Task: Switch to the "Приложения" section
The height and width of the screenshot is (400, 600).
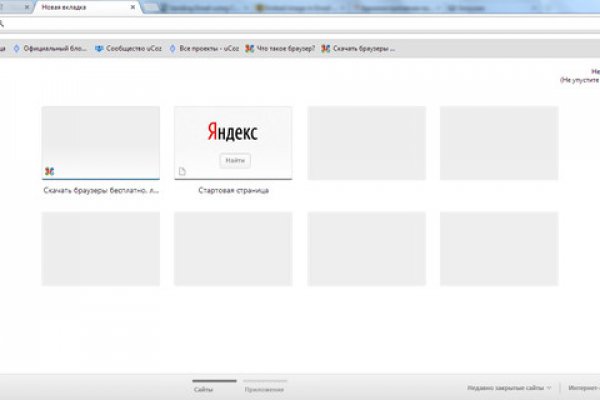Action: pos(264,387)
